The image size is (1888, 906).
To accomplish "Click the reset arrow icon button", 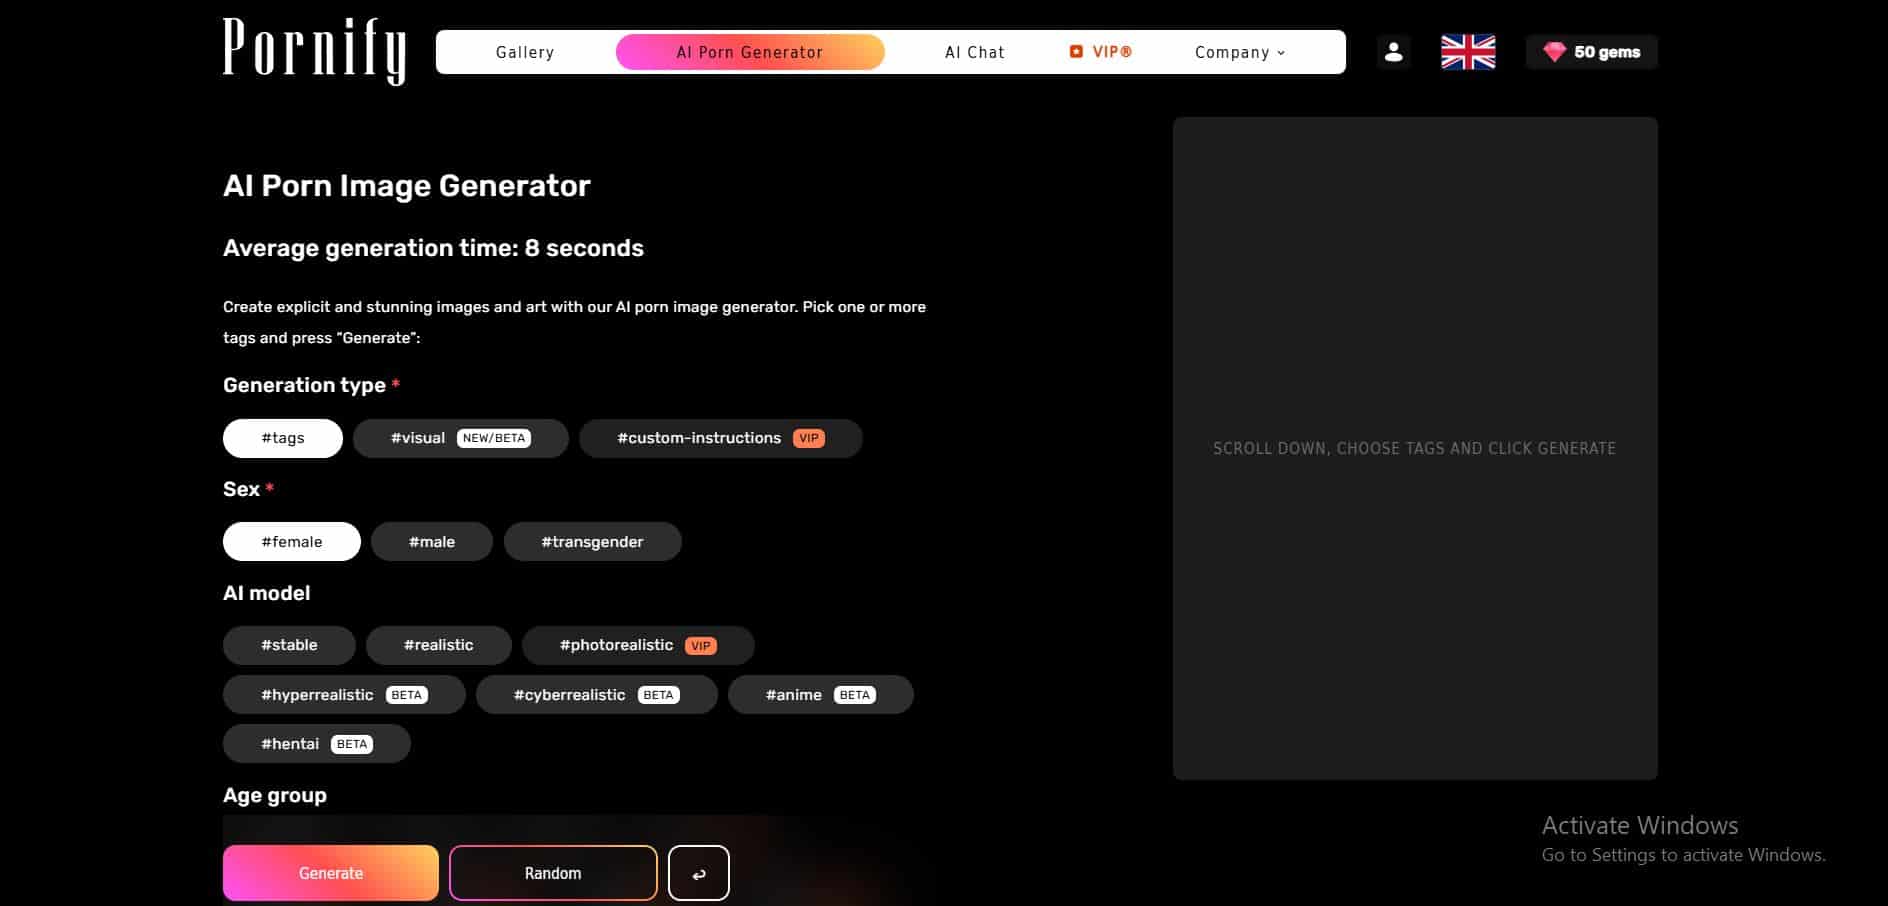I will [x=699, y=873].
